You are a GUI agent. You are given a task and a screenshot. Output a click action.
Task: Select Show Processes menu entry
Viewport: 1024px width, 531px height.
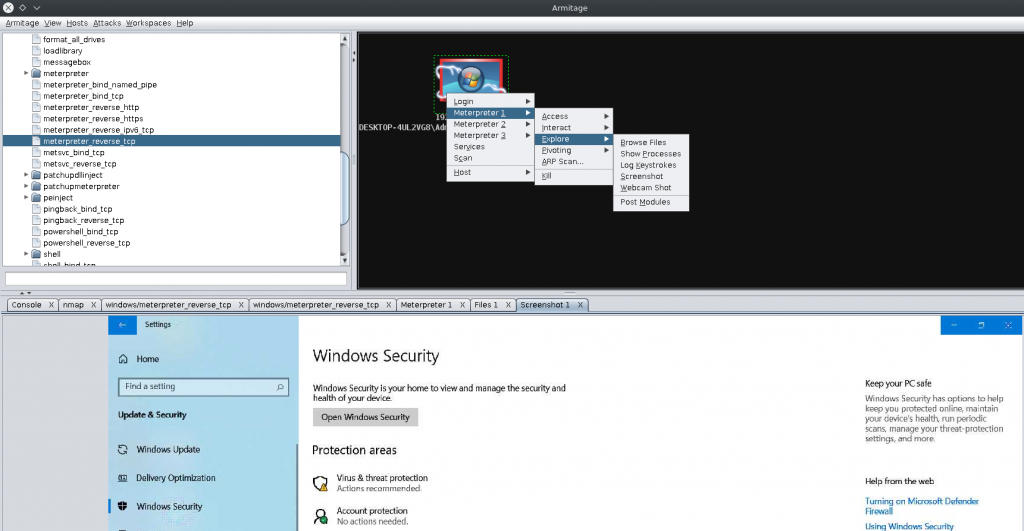coord(650,153)
